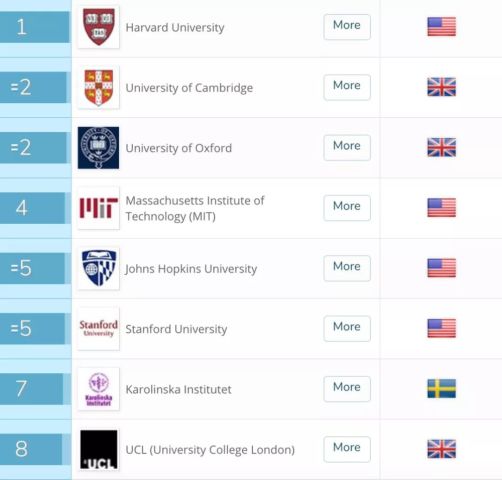Show More info for University of Oxford
This screenshot has width=502, height=480.
click(x=347, y=147)
